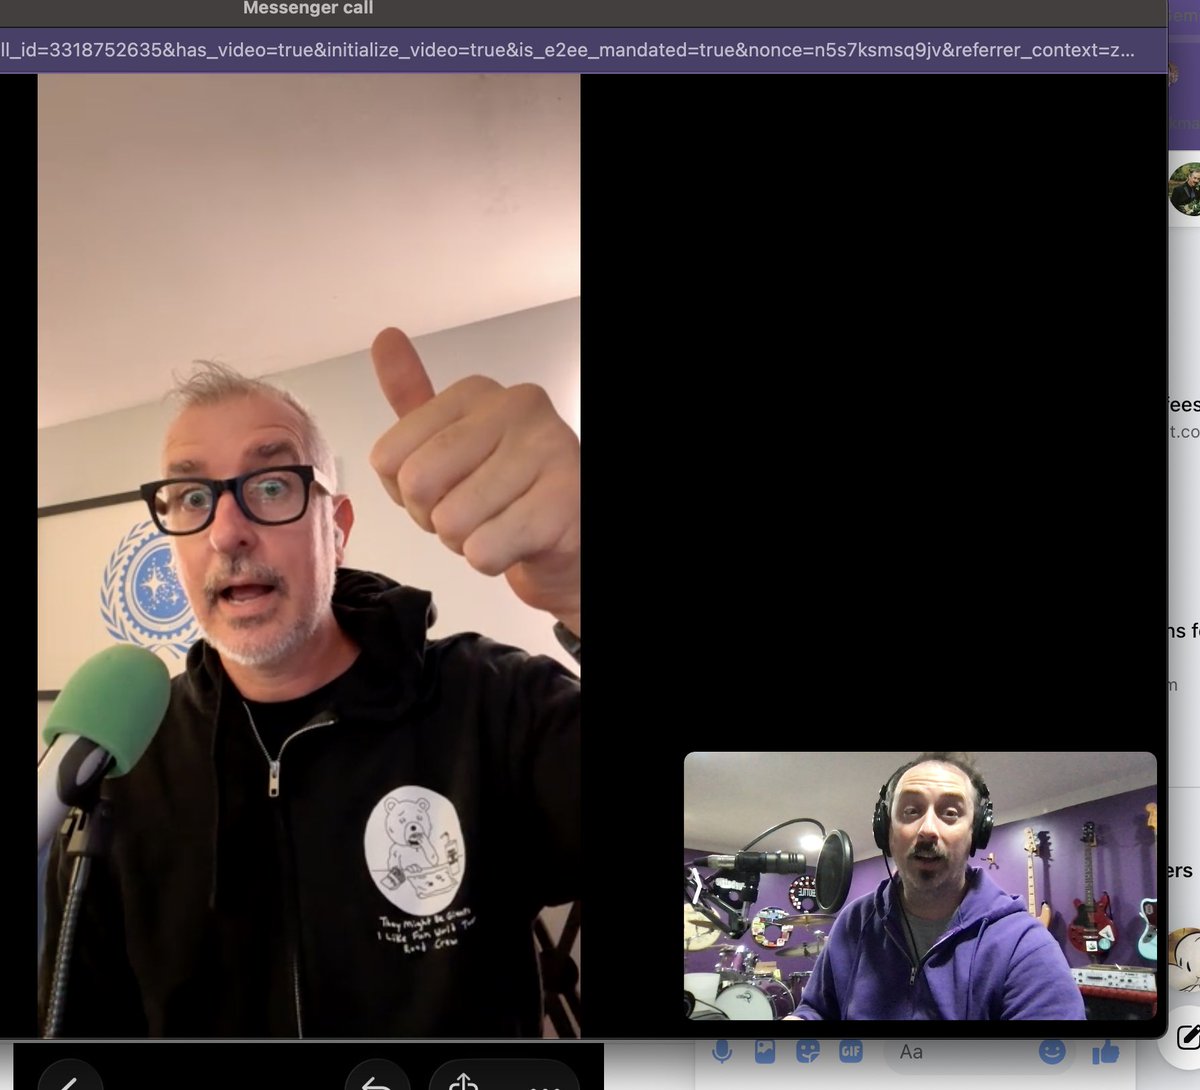This screenshot has width=1200, height=1090.
Task: Click the compose new message pencil icon
Action: coord(1187,1038)
